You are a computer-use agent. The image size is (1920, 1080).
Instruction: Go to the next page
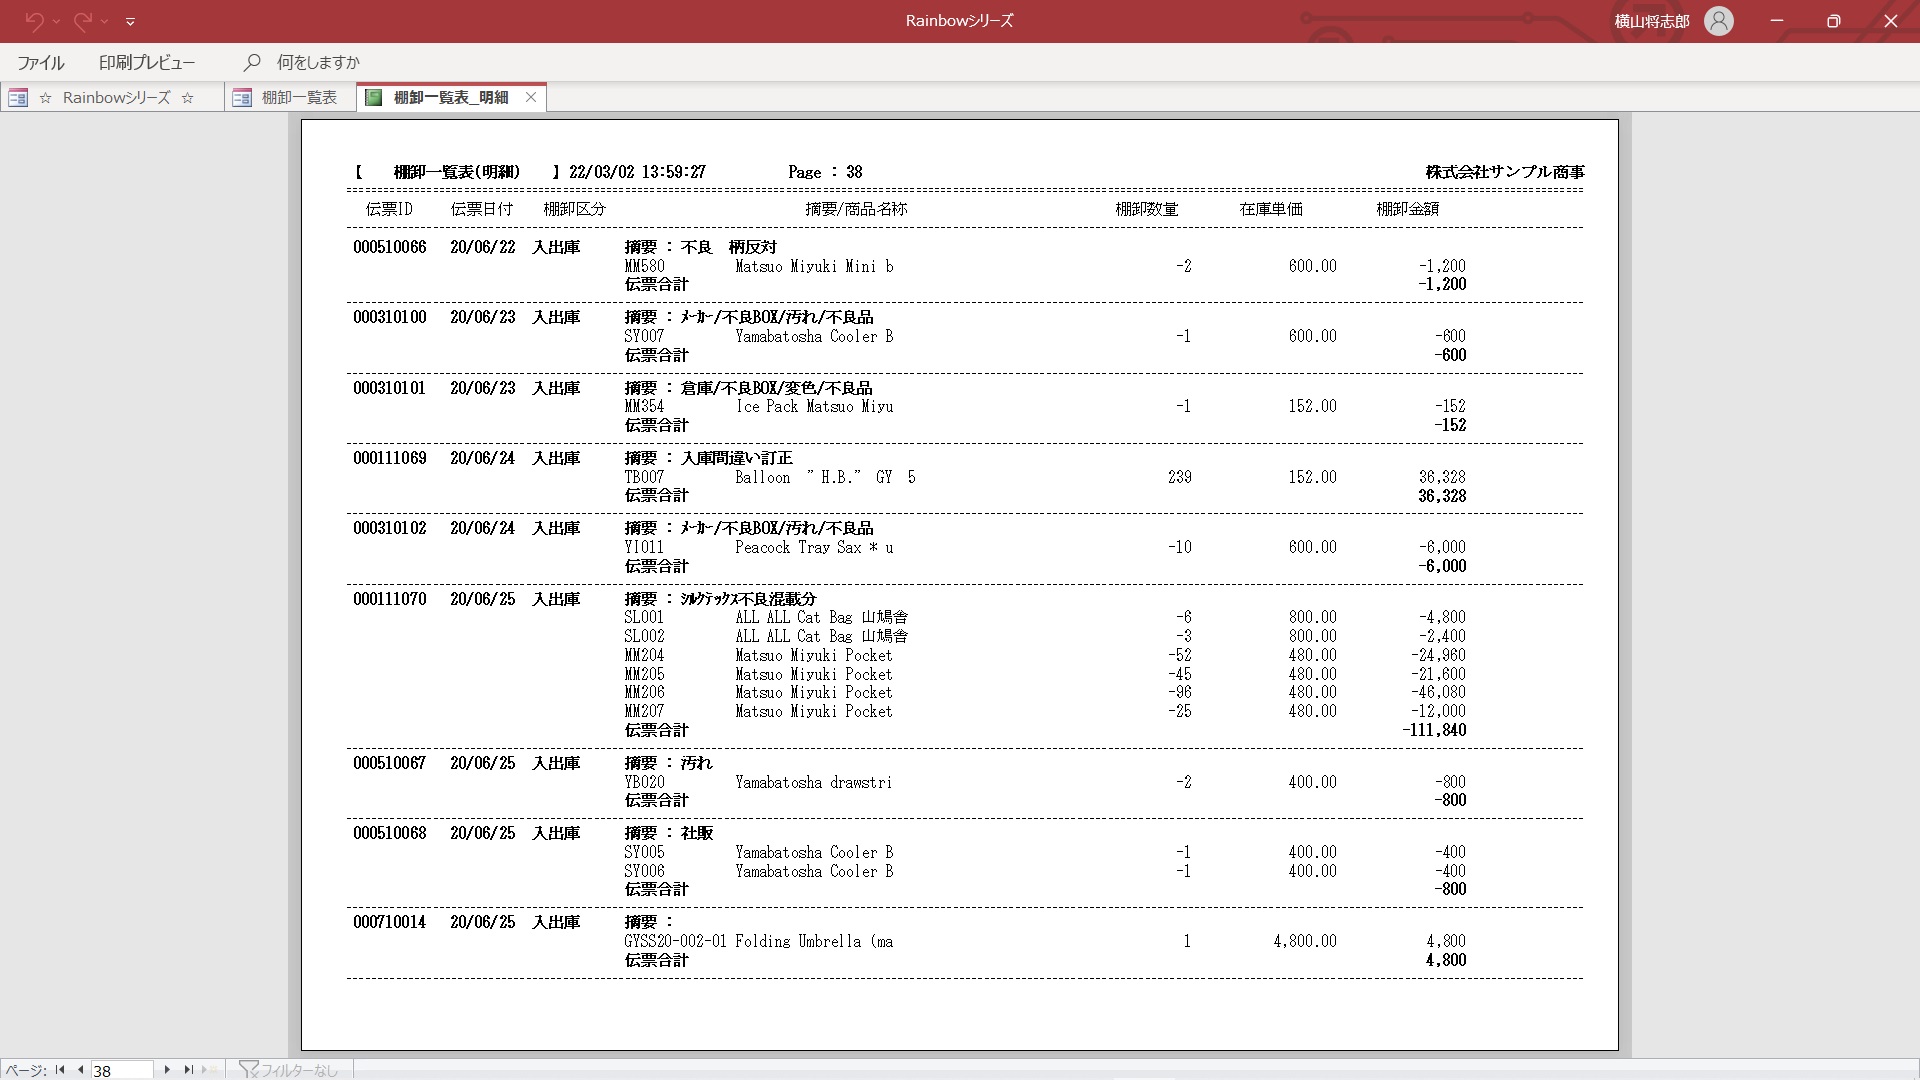pos(167,1070)
